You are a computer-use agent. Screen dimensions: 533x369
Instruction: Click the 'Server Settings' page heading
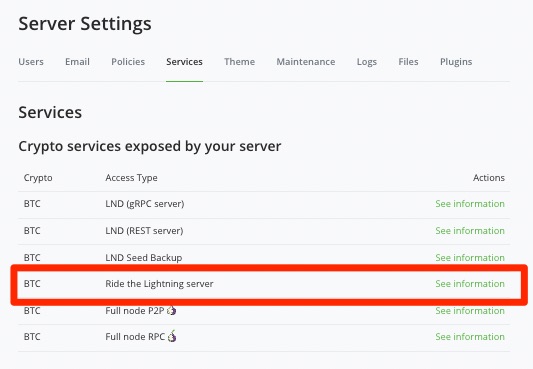[85, 24]
